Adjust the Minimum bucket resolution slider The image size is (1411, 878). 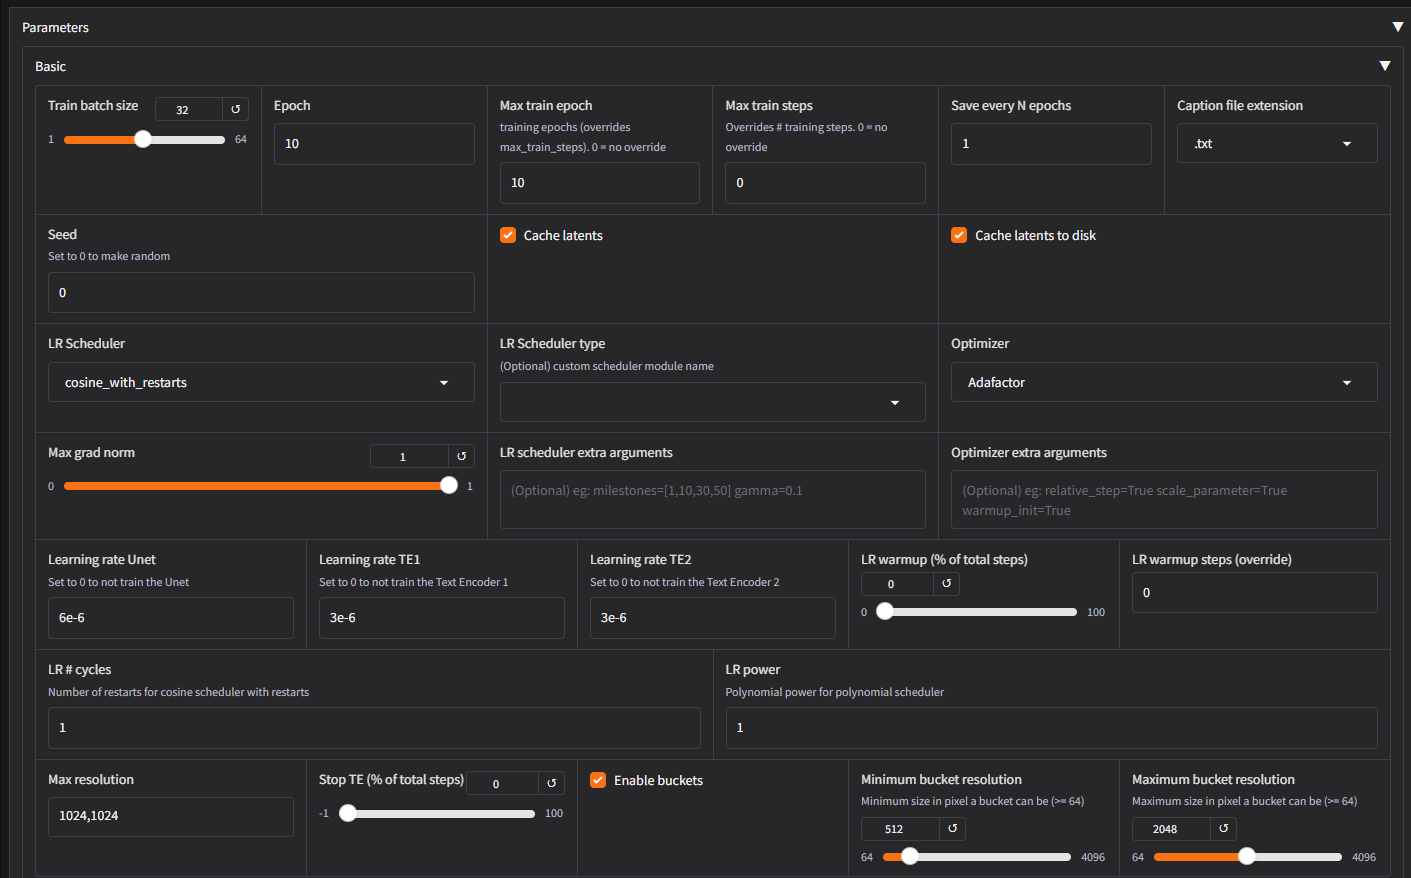976,856
